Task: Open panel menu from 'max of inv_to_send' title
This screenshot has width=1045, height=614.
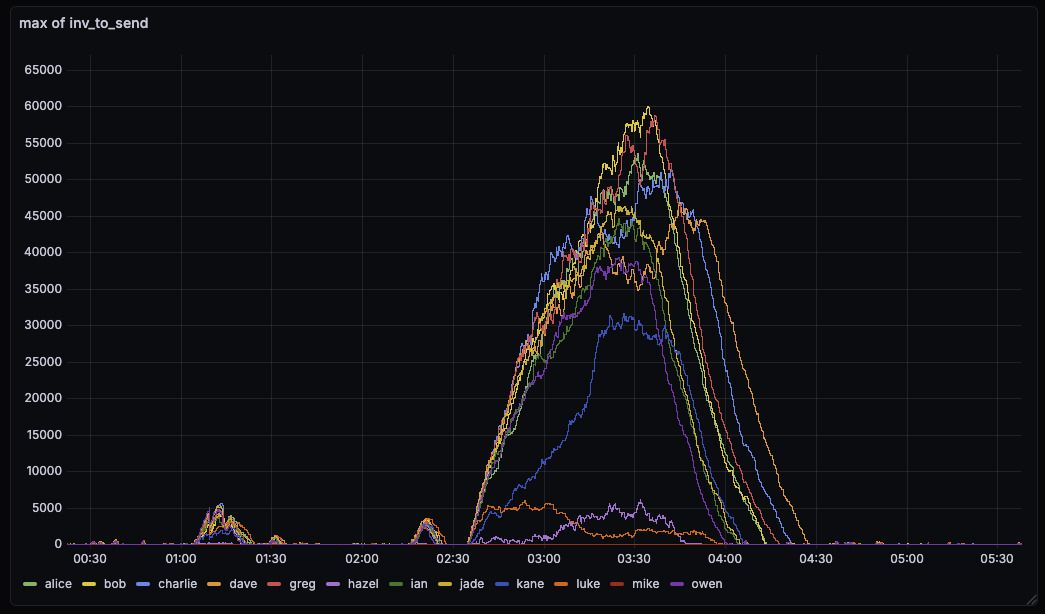Action: click(x=84, y=23)
